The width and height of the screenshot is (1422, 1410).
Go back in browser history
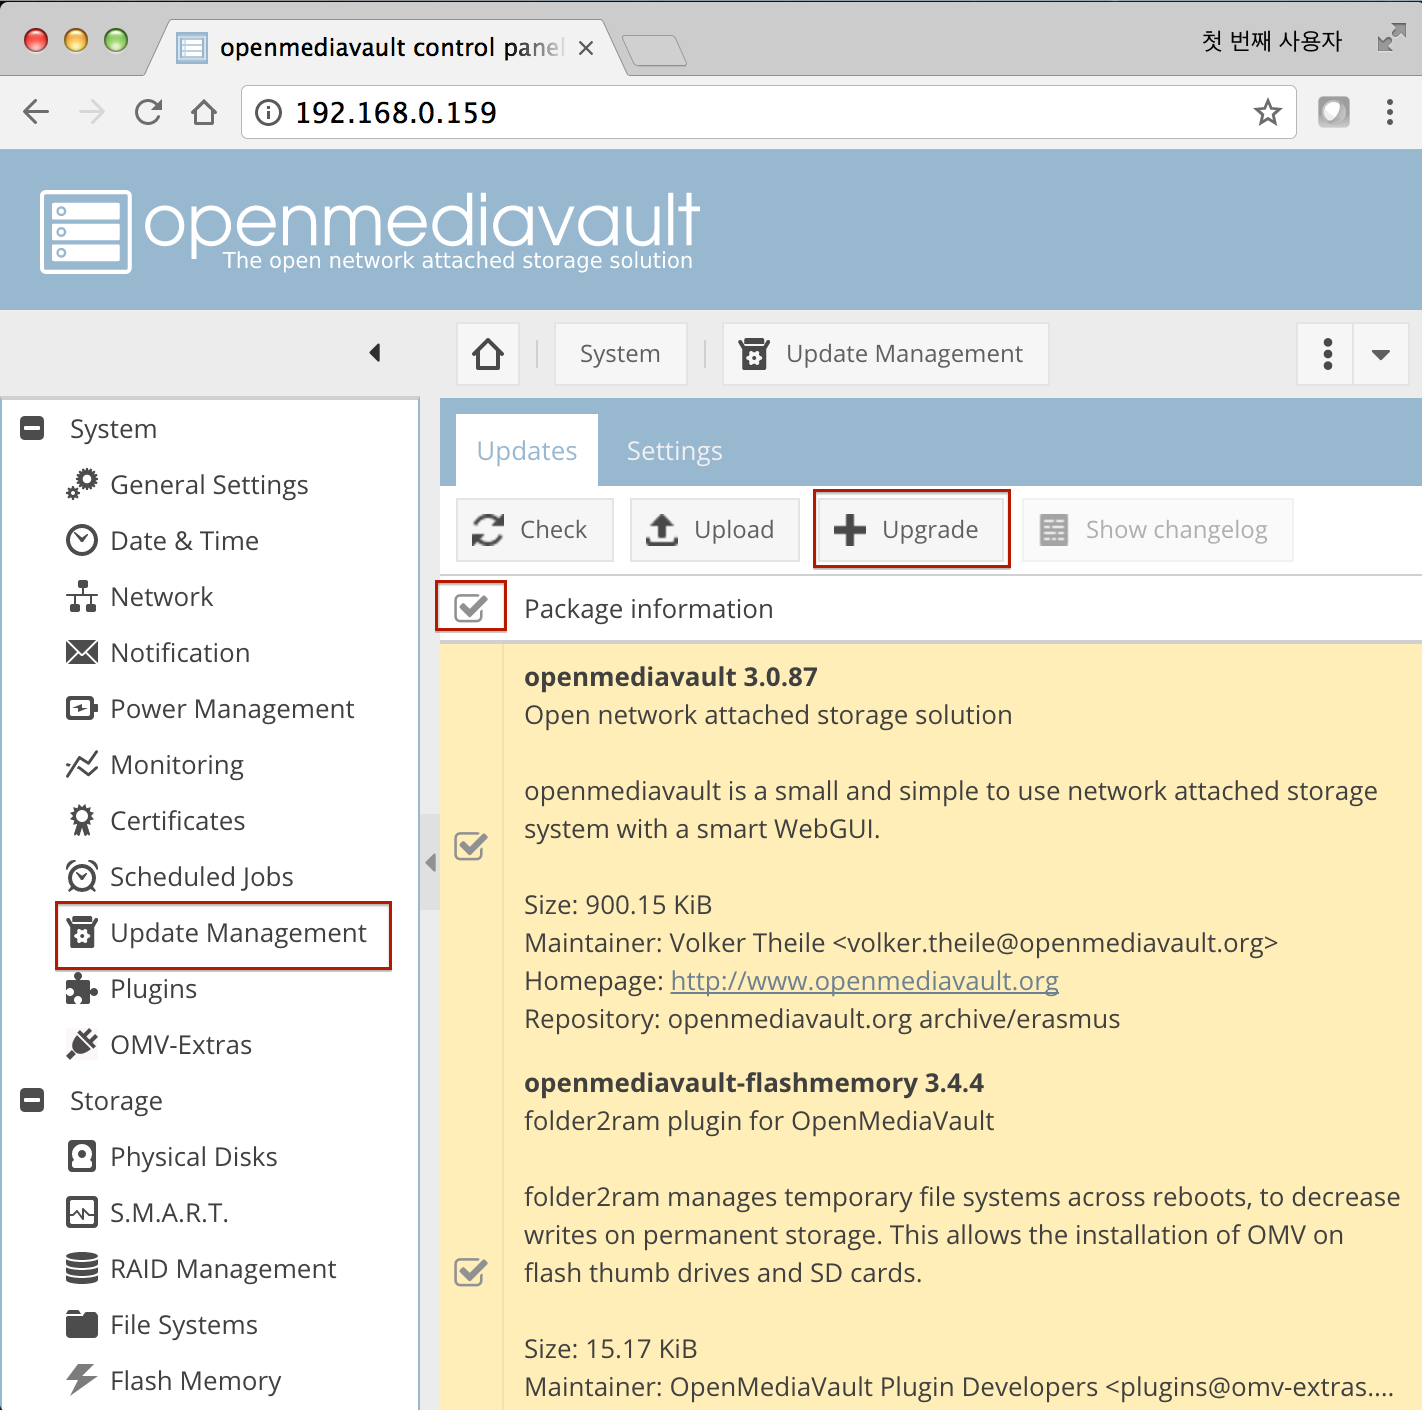click(x=36, y=112)
